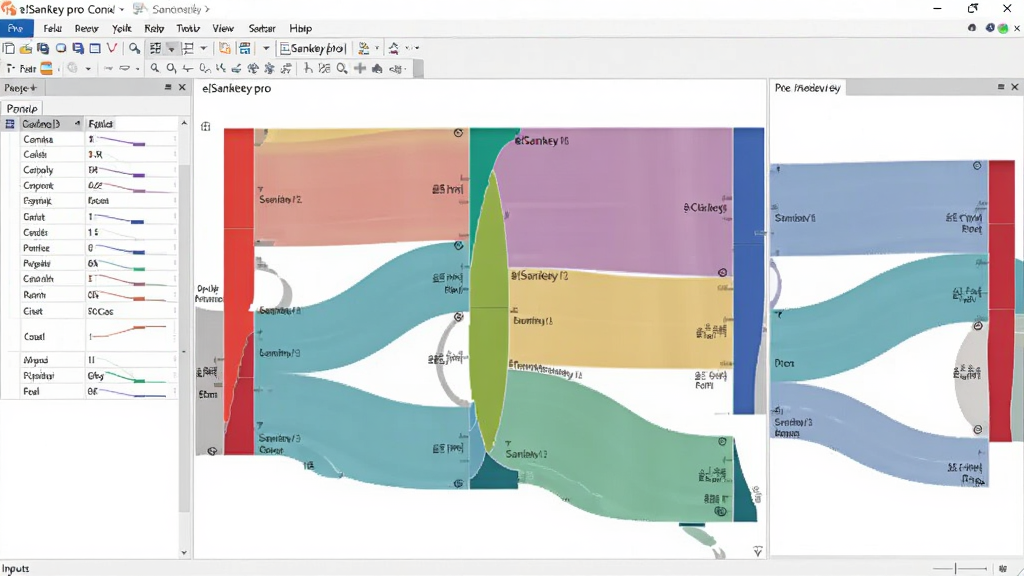
Task: Click the first zoom magnifier in second toolbar
Action: click(x=155, y=68)
